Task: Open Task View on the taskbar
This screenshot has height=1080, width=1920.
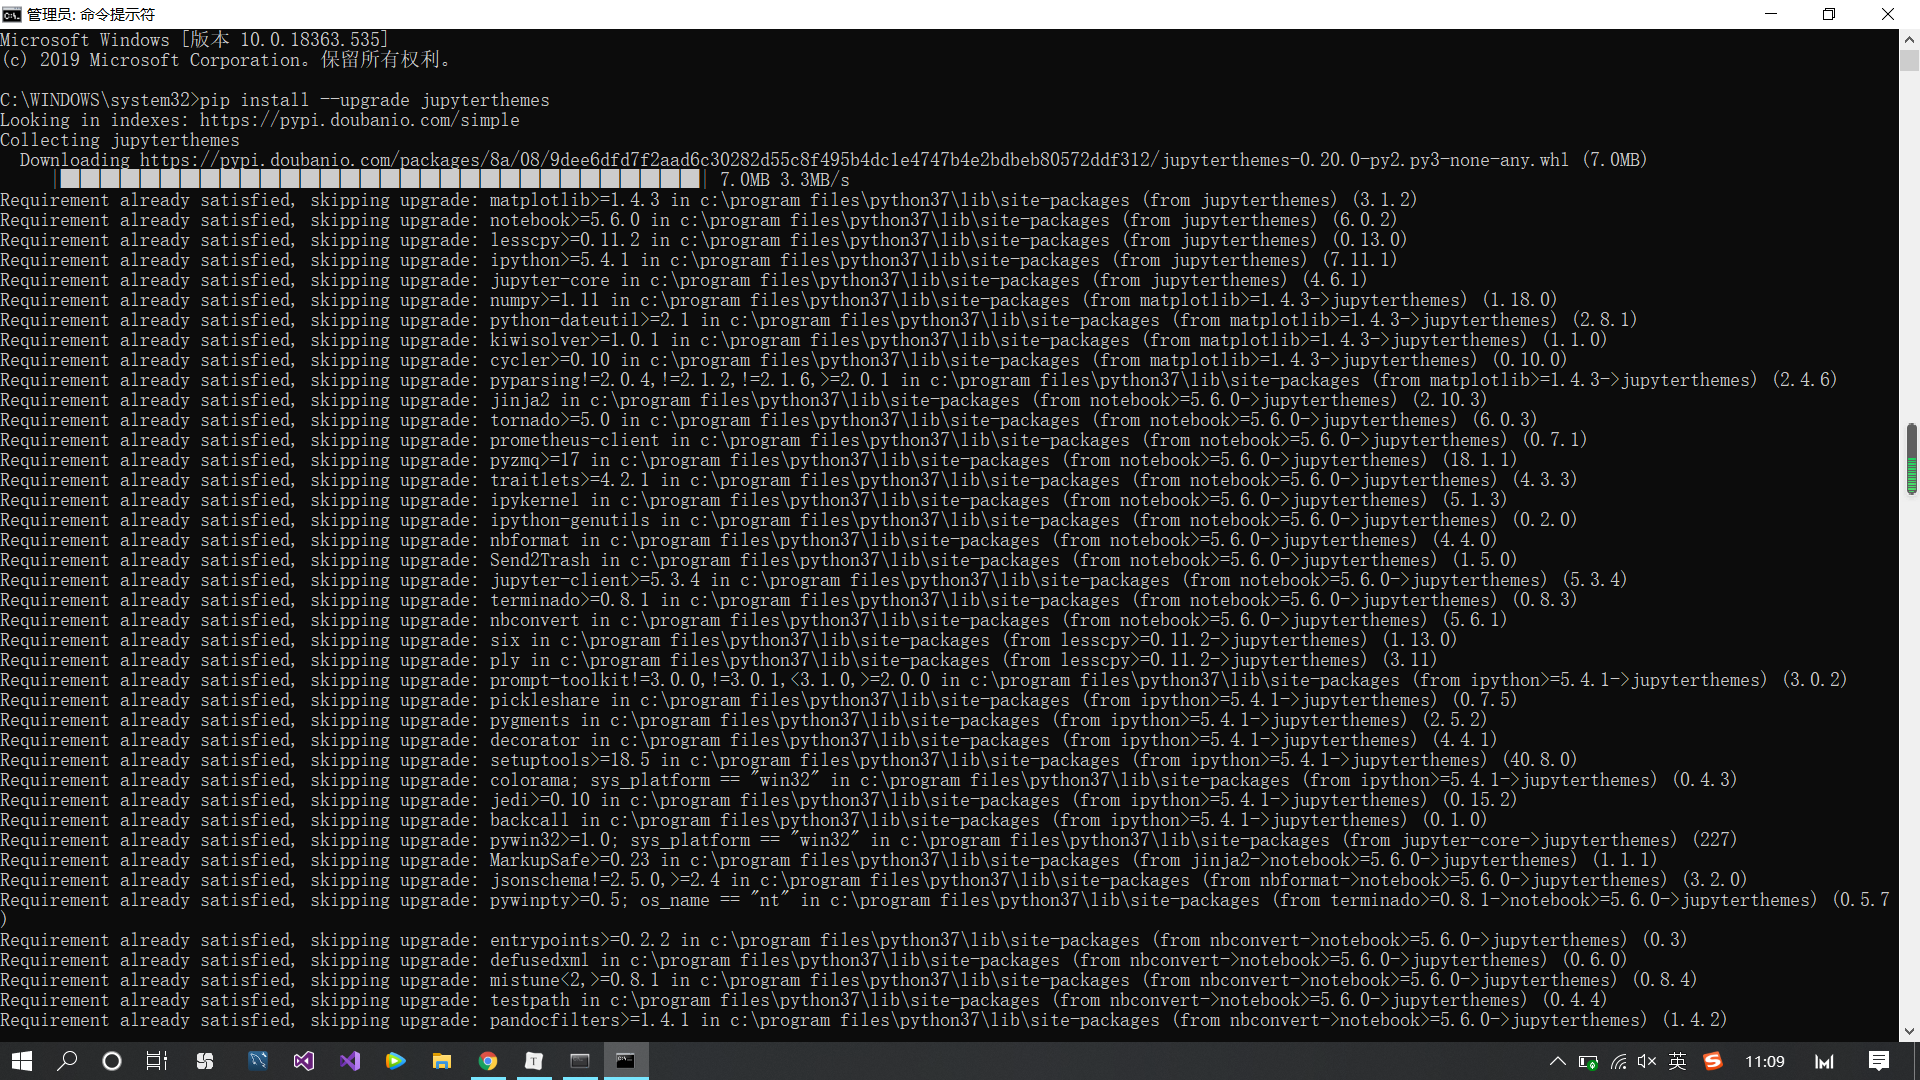Action: [x=157, y=1061]
